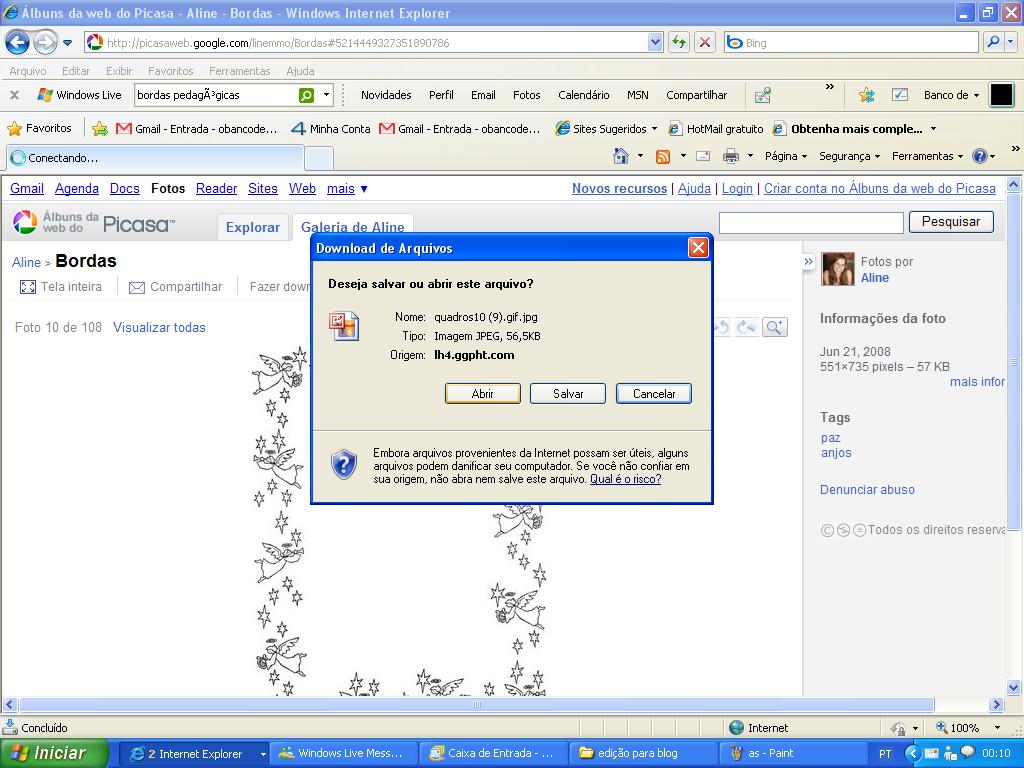Open Minha Conta favorite link
This screenshot has height=768, width=1024.
(x=331, y=129)
